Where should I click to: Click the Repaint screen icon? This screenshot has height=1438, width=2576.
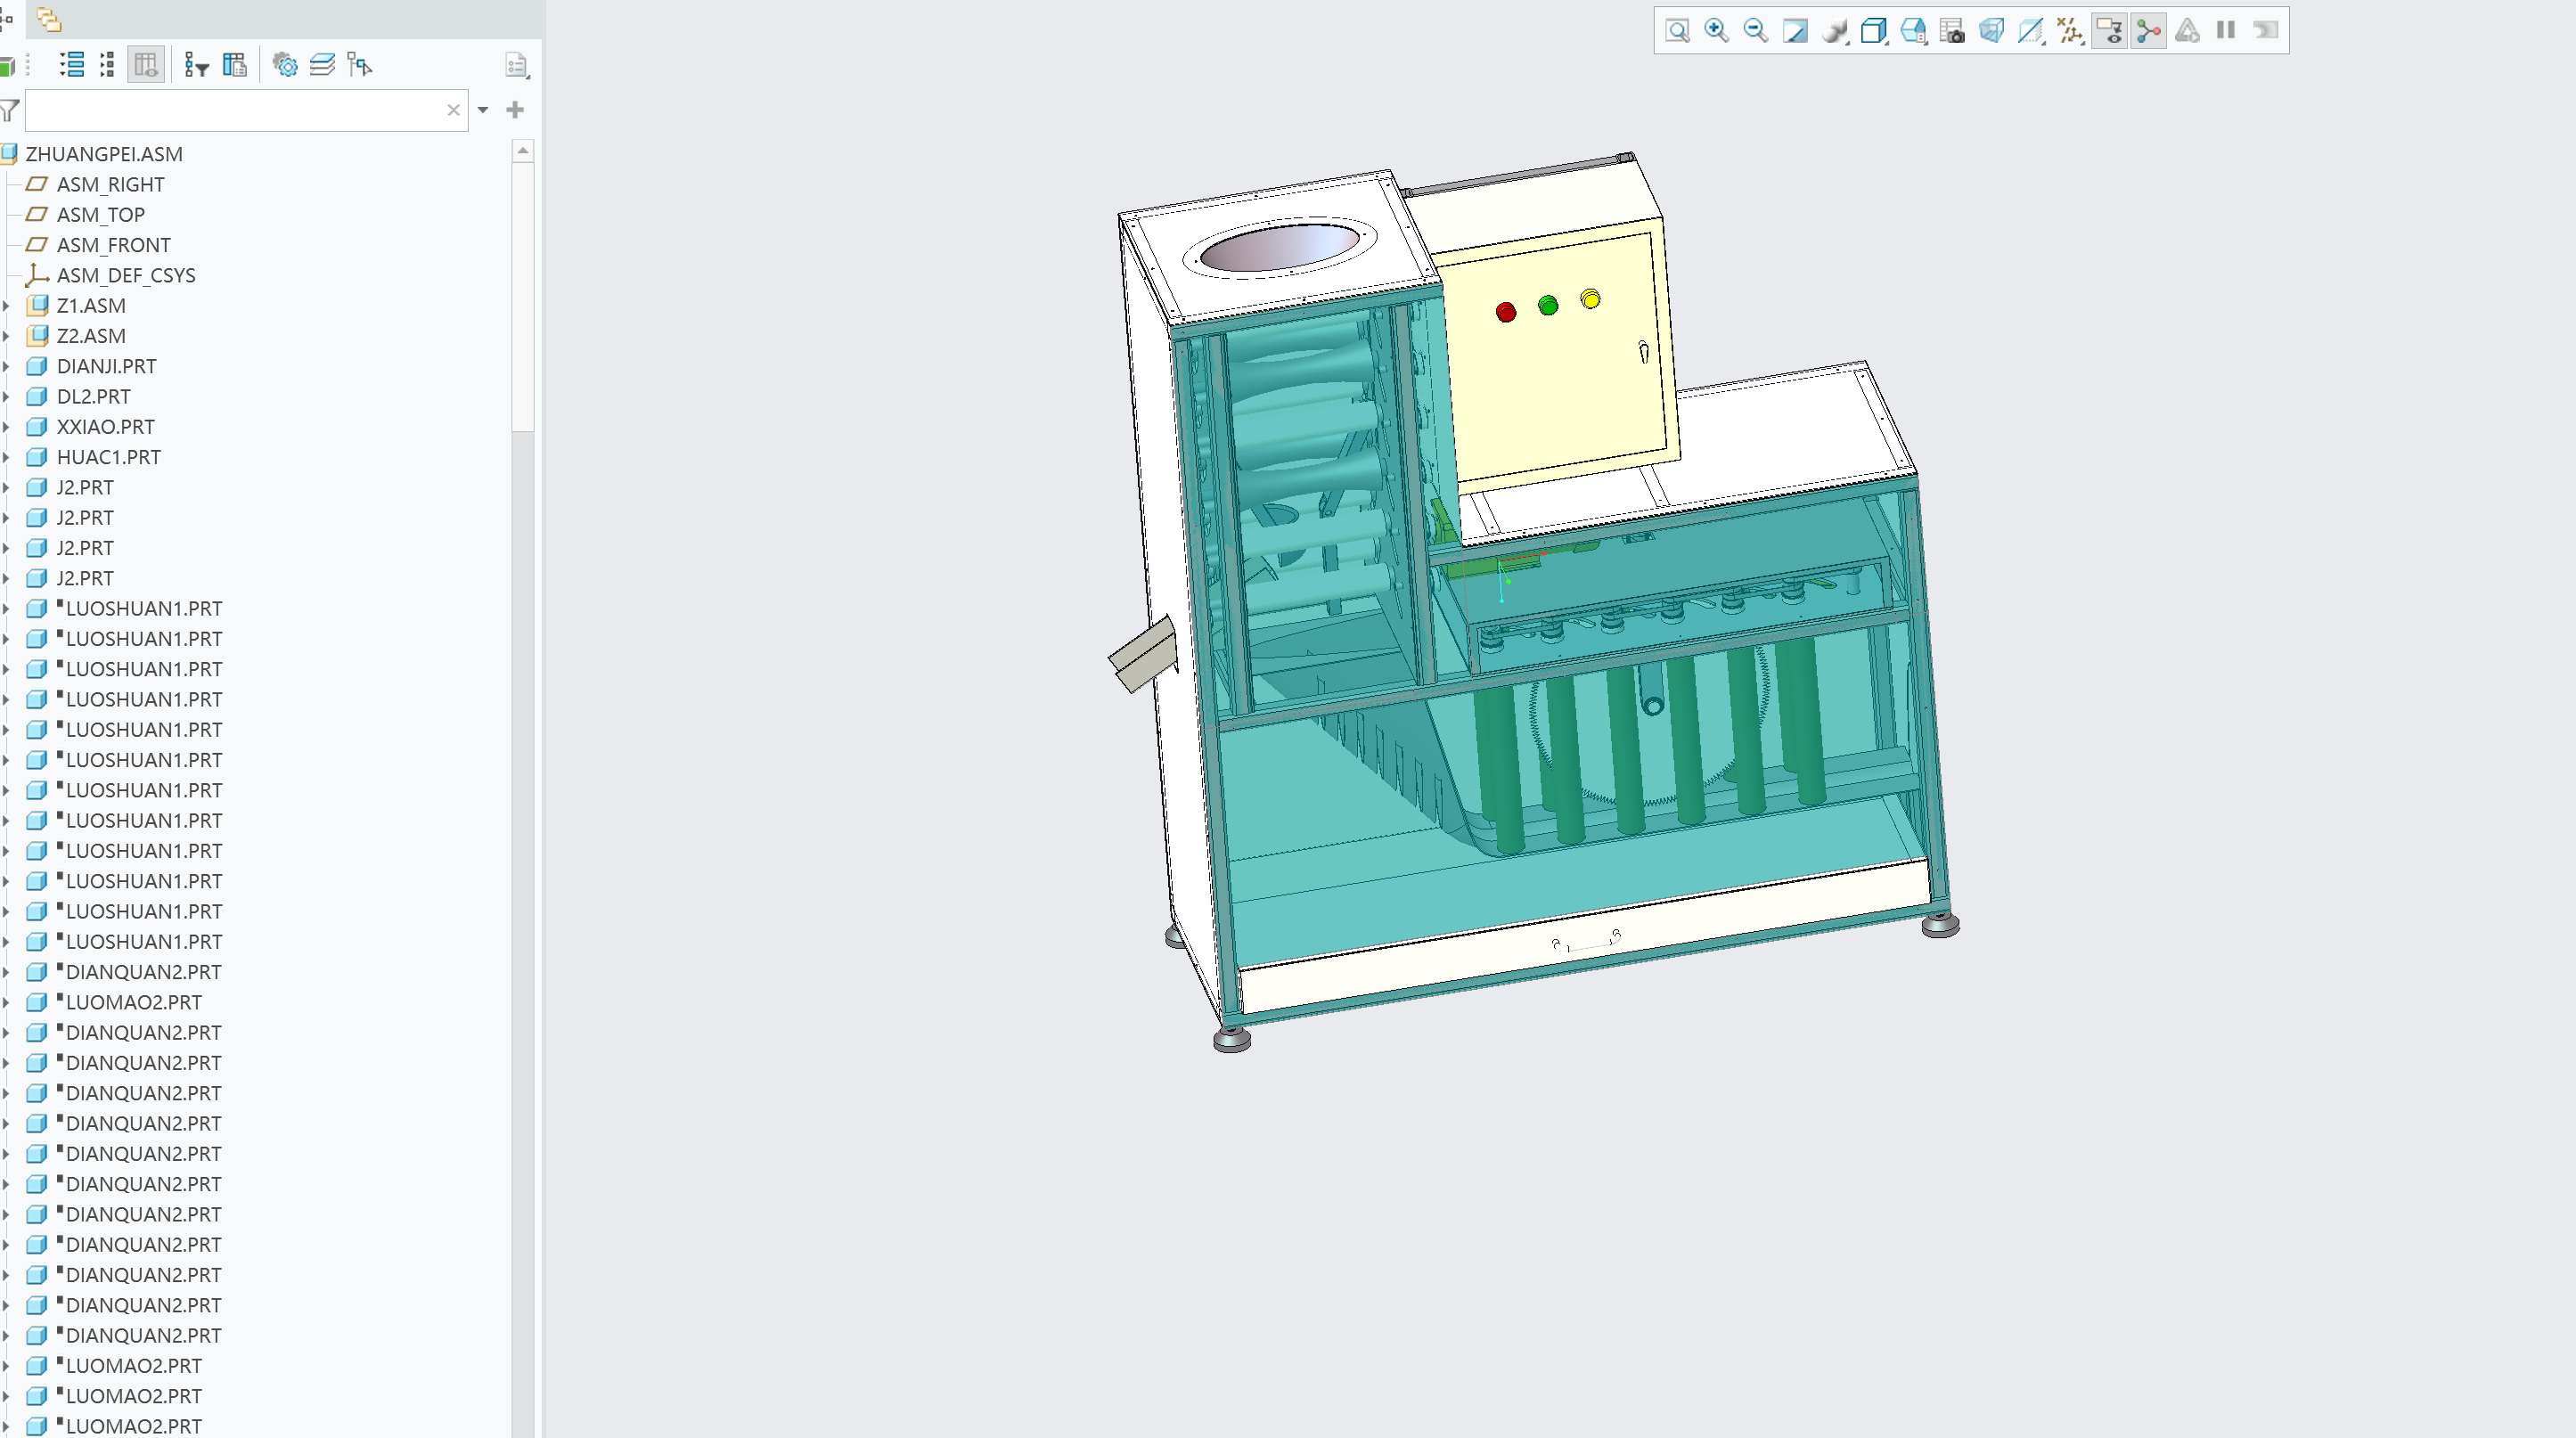click(x=1795, y=31)
